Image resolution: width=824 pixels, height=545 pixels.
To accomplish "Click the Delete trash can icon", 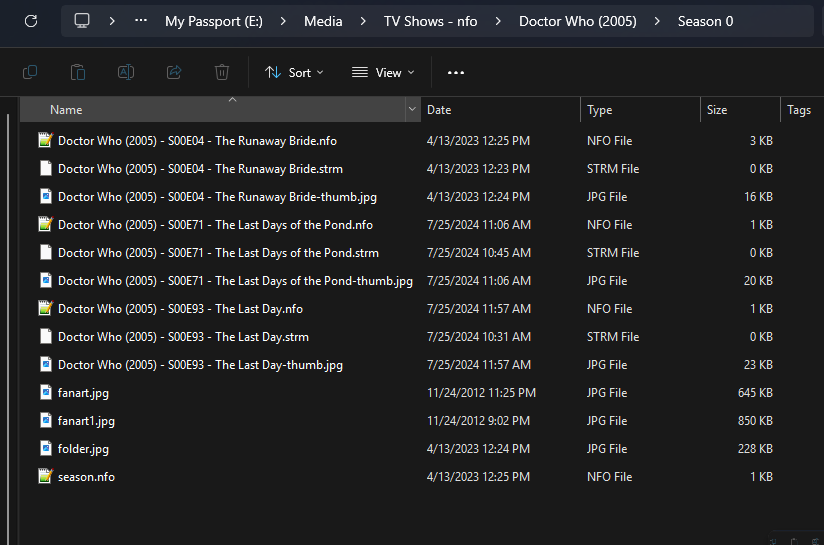I will pos(222,72).
